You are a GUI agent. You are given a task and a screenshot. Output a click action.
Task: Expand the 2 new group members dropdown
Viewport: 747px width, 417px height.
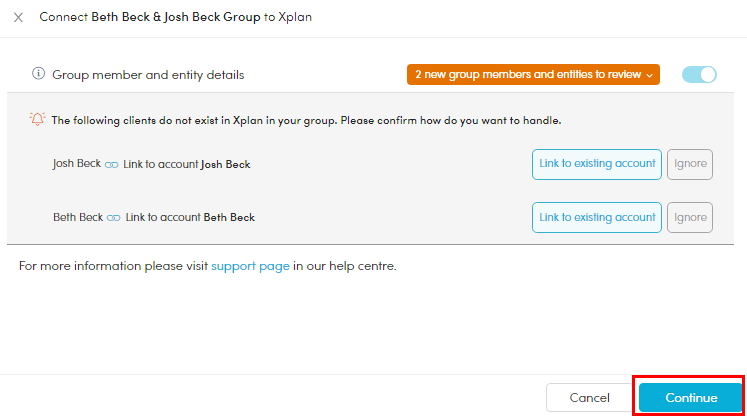[533, 74]
